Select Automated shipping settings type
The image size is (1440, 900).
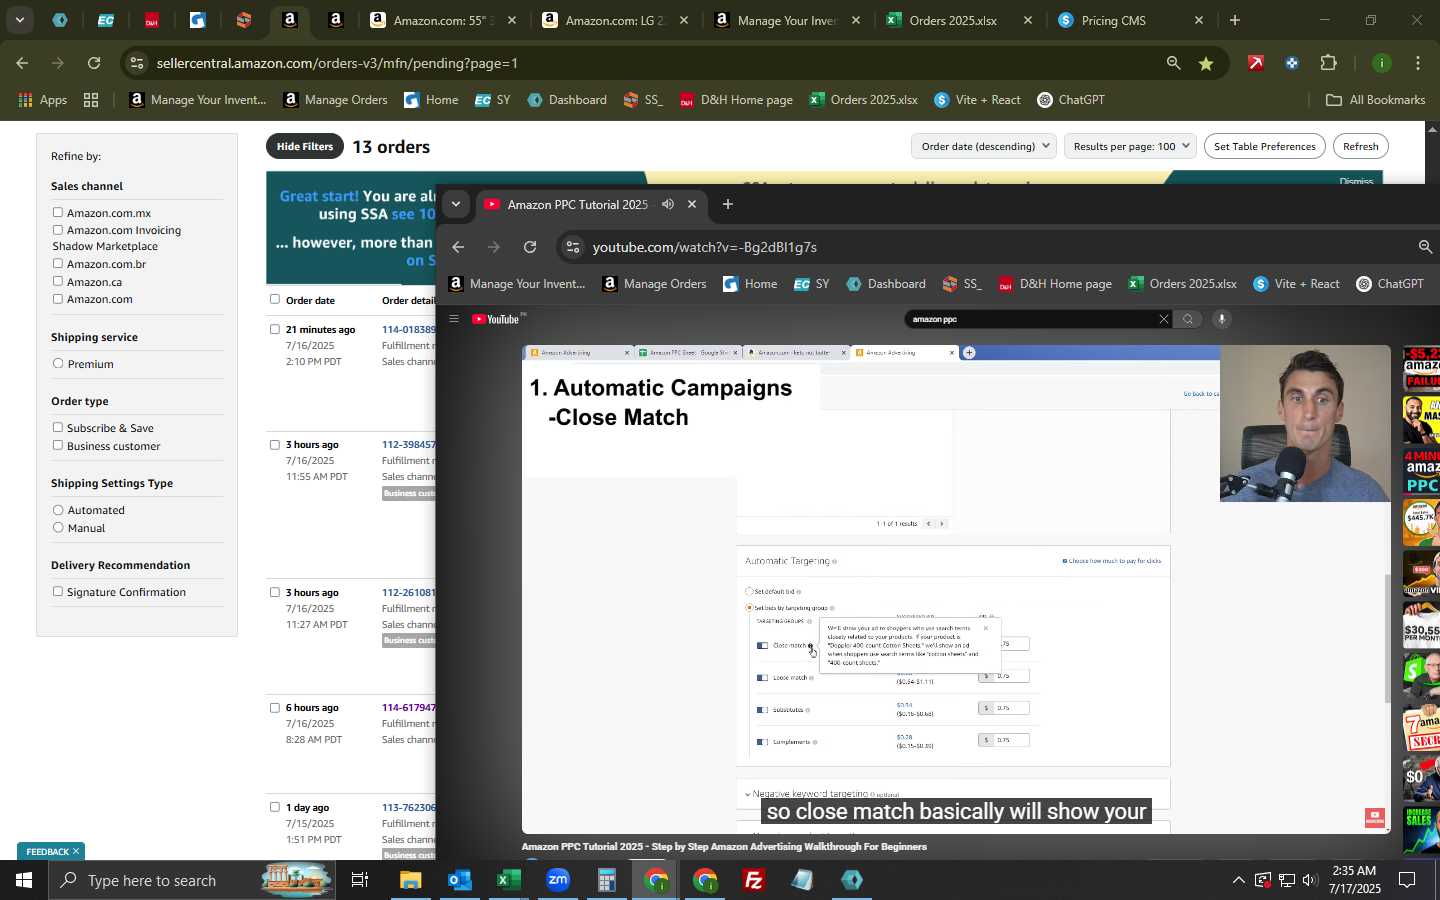coord(58,510)
